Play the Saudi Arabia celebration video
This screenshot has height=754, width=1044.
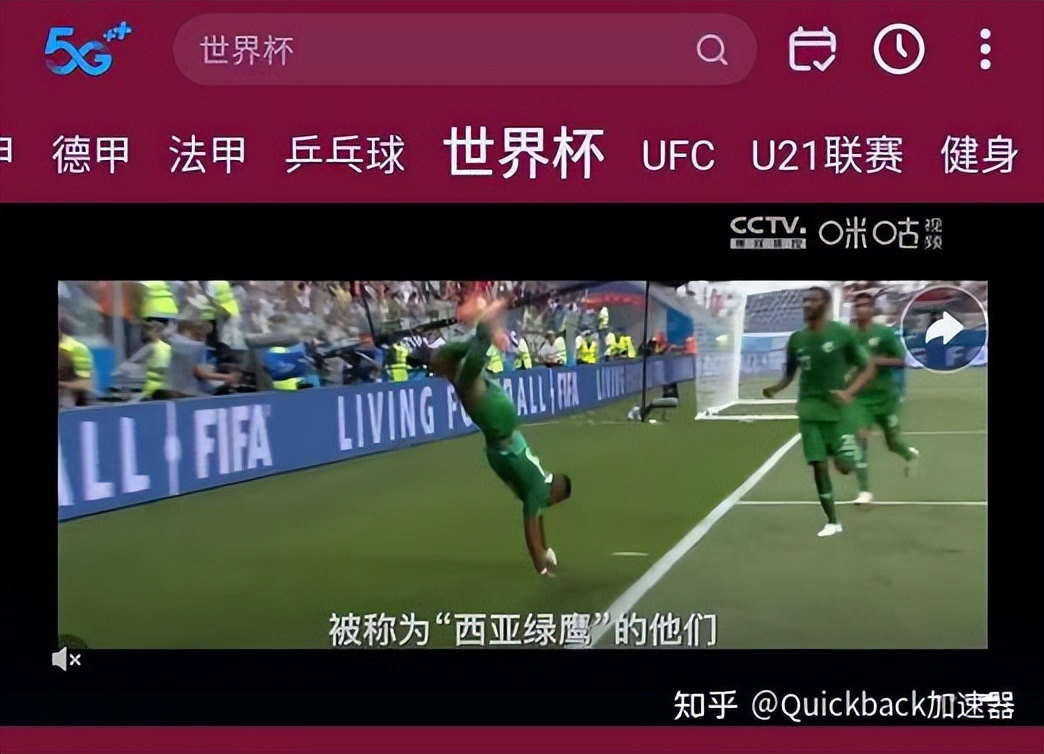coord(523,464)
